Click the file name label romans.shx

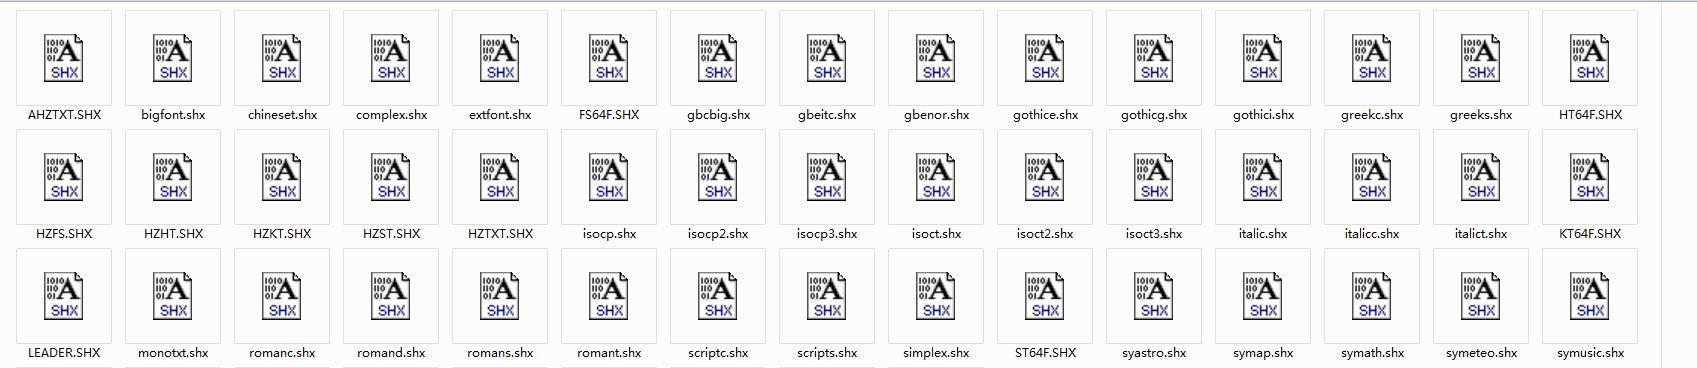[500, 353]
